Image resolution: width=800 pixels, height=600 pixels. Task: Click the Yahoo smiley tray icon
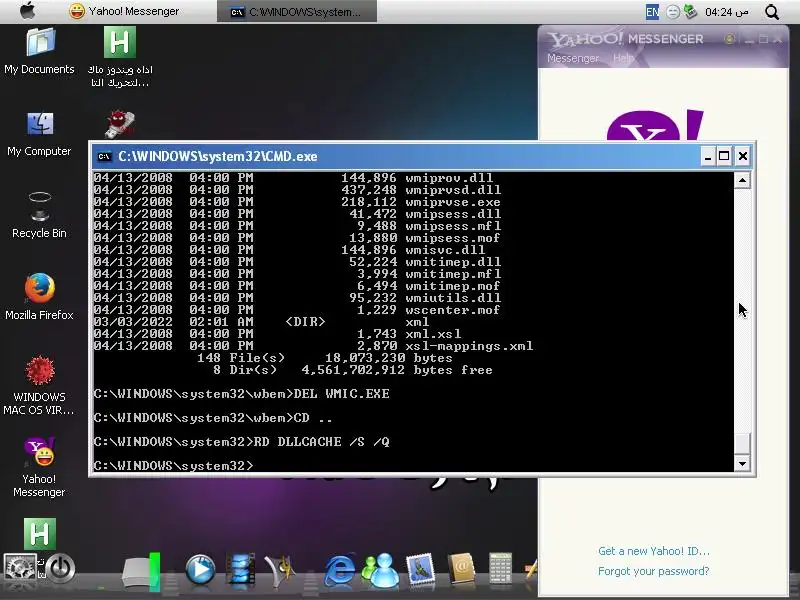click(x=672, y=12)
